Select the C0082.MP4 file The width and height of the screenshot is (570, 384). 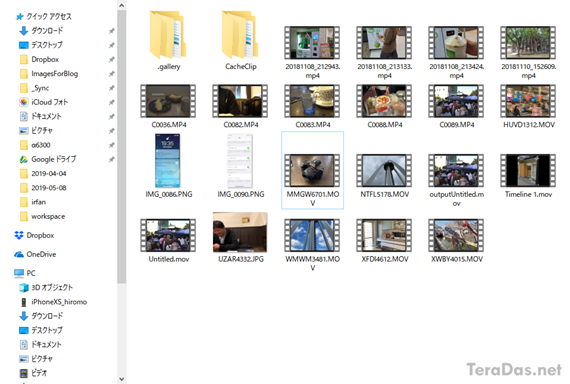pos(240,106)
